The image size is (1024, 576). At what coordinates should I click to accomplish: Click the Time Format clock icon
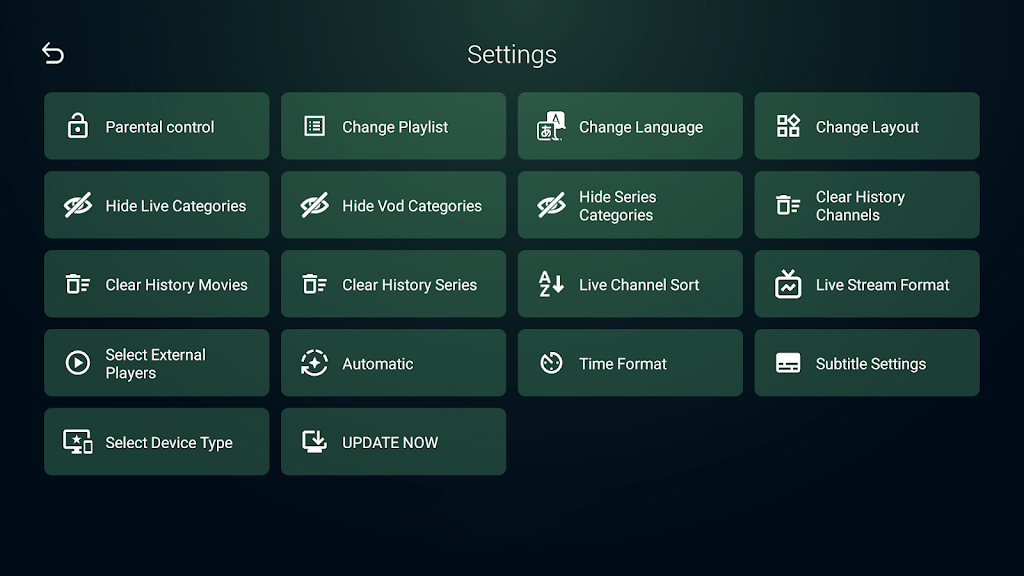tap(551, 363)
